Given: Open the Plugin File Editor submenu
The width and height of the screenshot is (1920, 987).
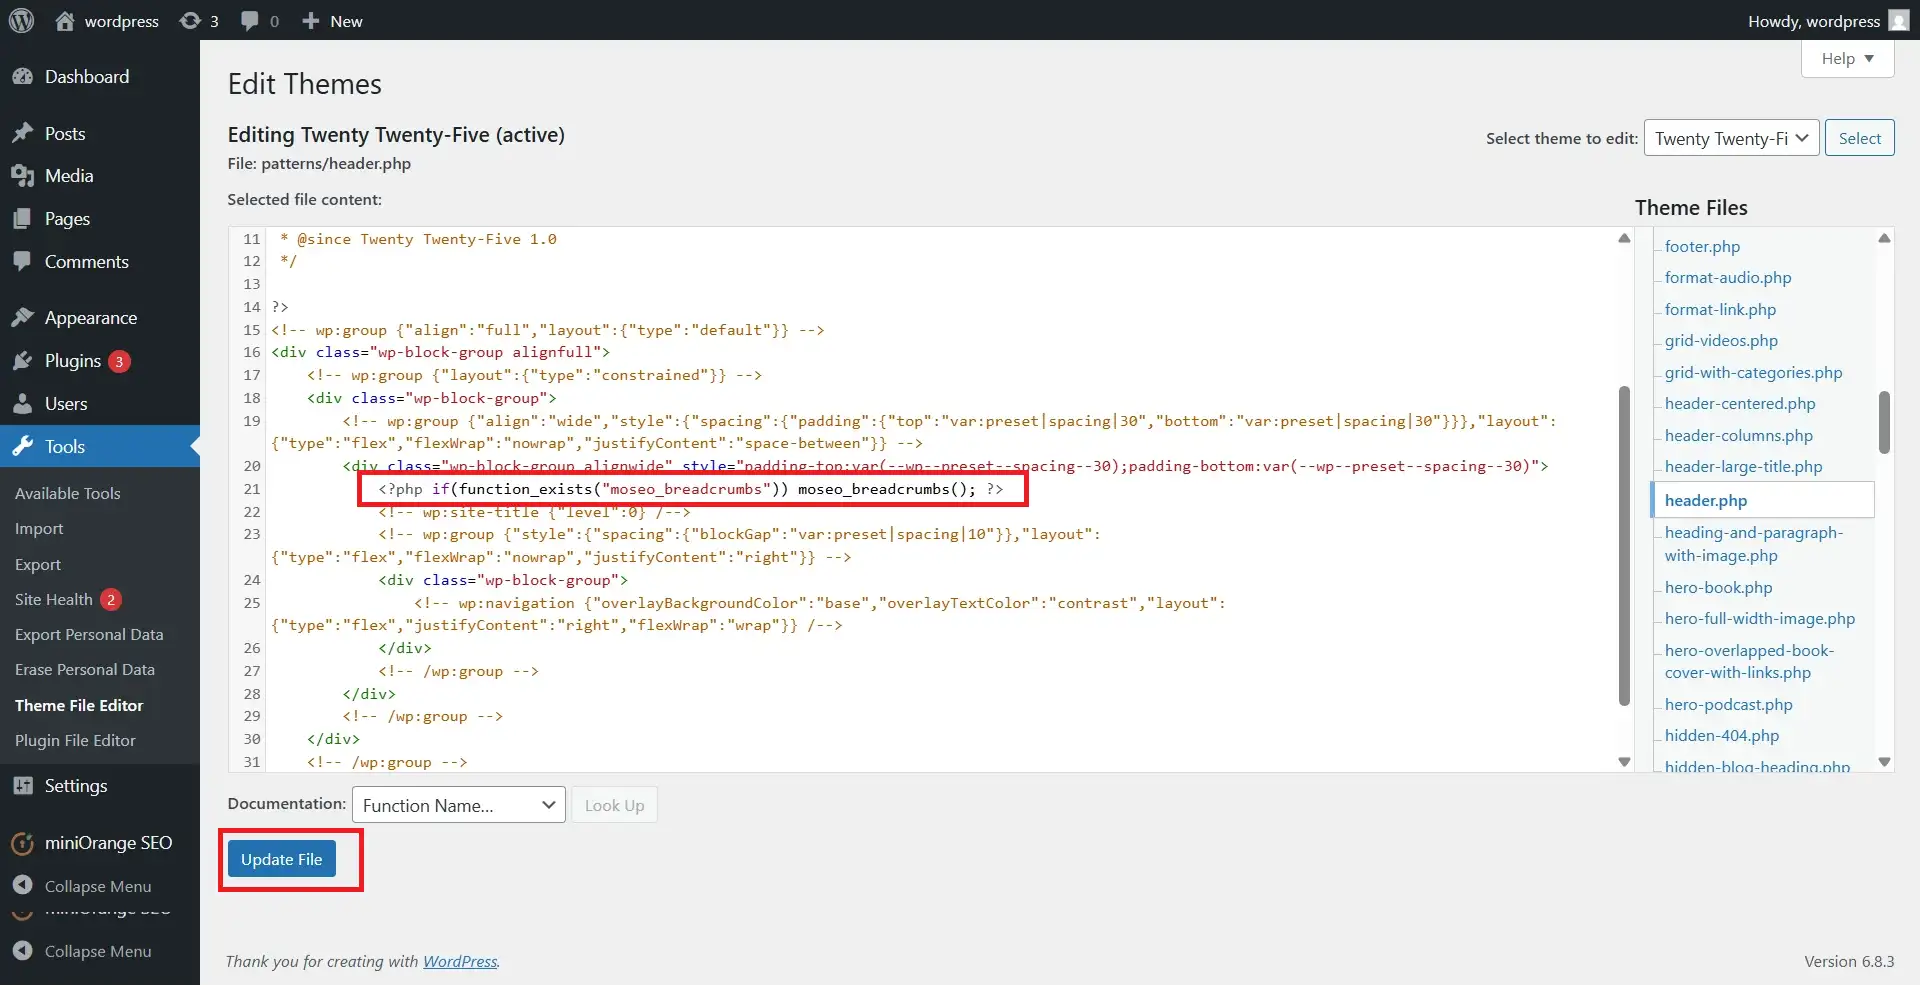Looking at the screenshot, I should (75, 741).
